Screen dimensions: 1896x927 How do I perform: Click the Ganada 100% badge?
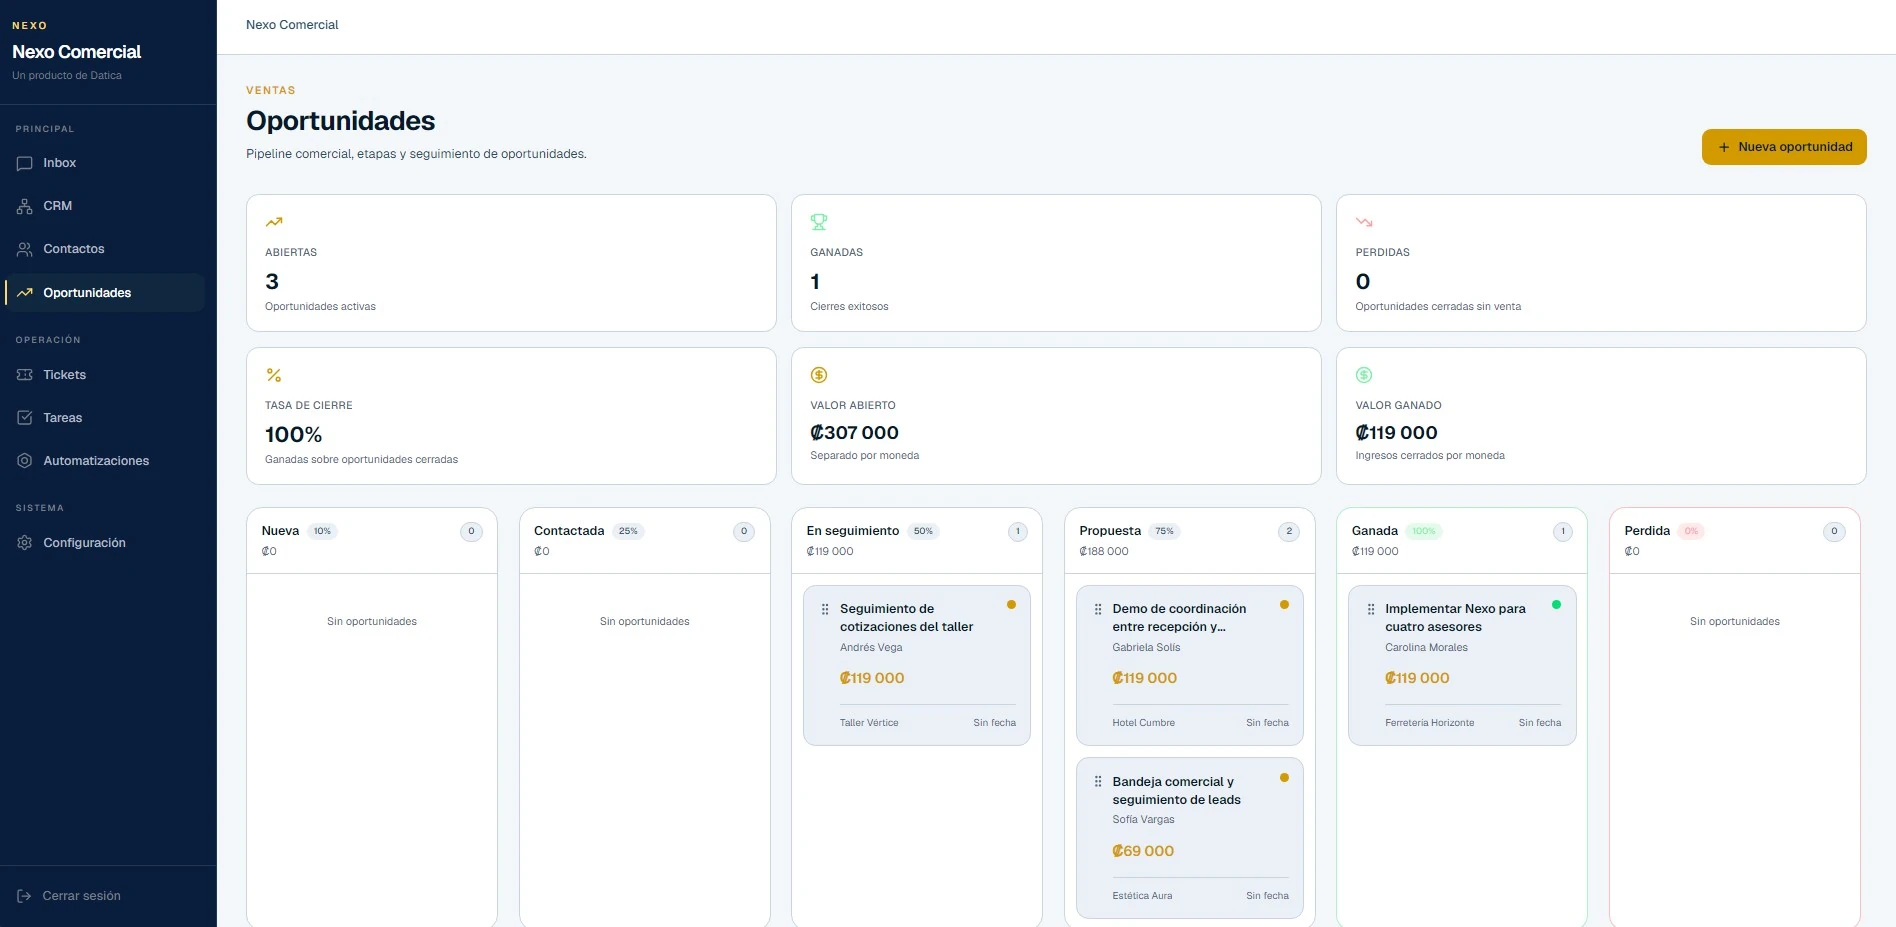1424,531
